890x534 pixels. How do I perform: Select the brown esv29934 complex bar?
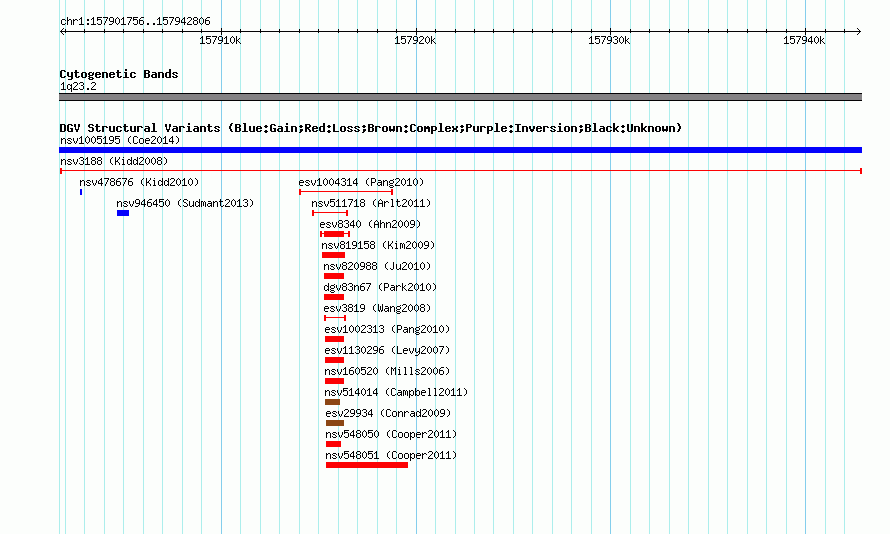tap(335, 423)
